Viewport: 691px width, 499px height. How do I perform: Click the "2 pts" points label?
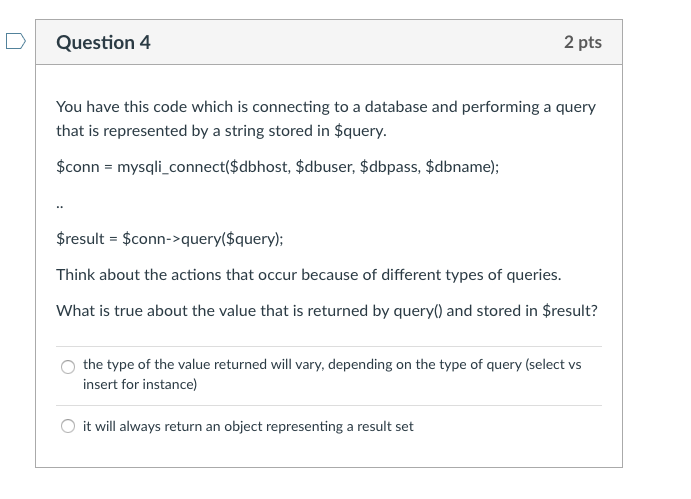pyautogui.click(x=583, y=42)
